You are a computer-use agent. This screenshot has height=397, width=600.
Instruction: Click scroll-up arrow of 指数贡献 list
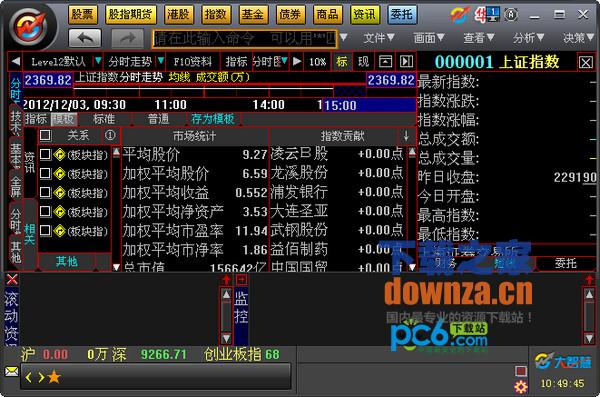click(412, 152)
